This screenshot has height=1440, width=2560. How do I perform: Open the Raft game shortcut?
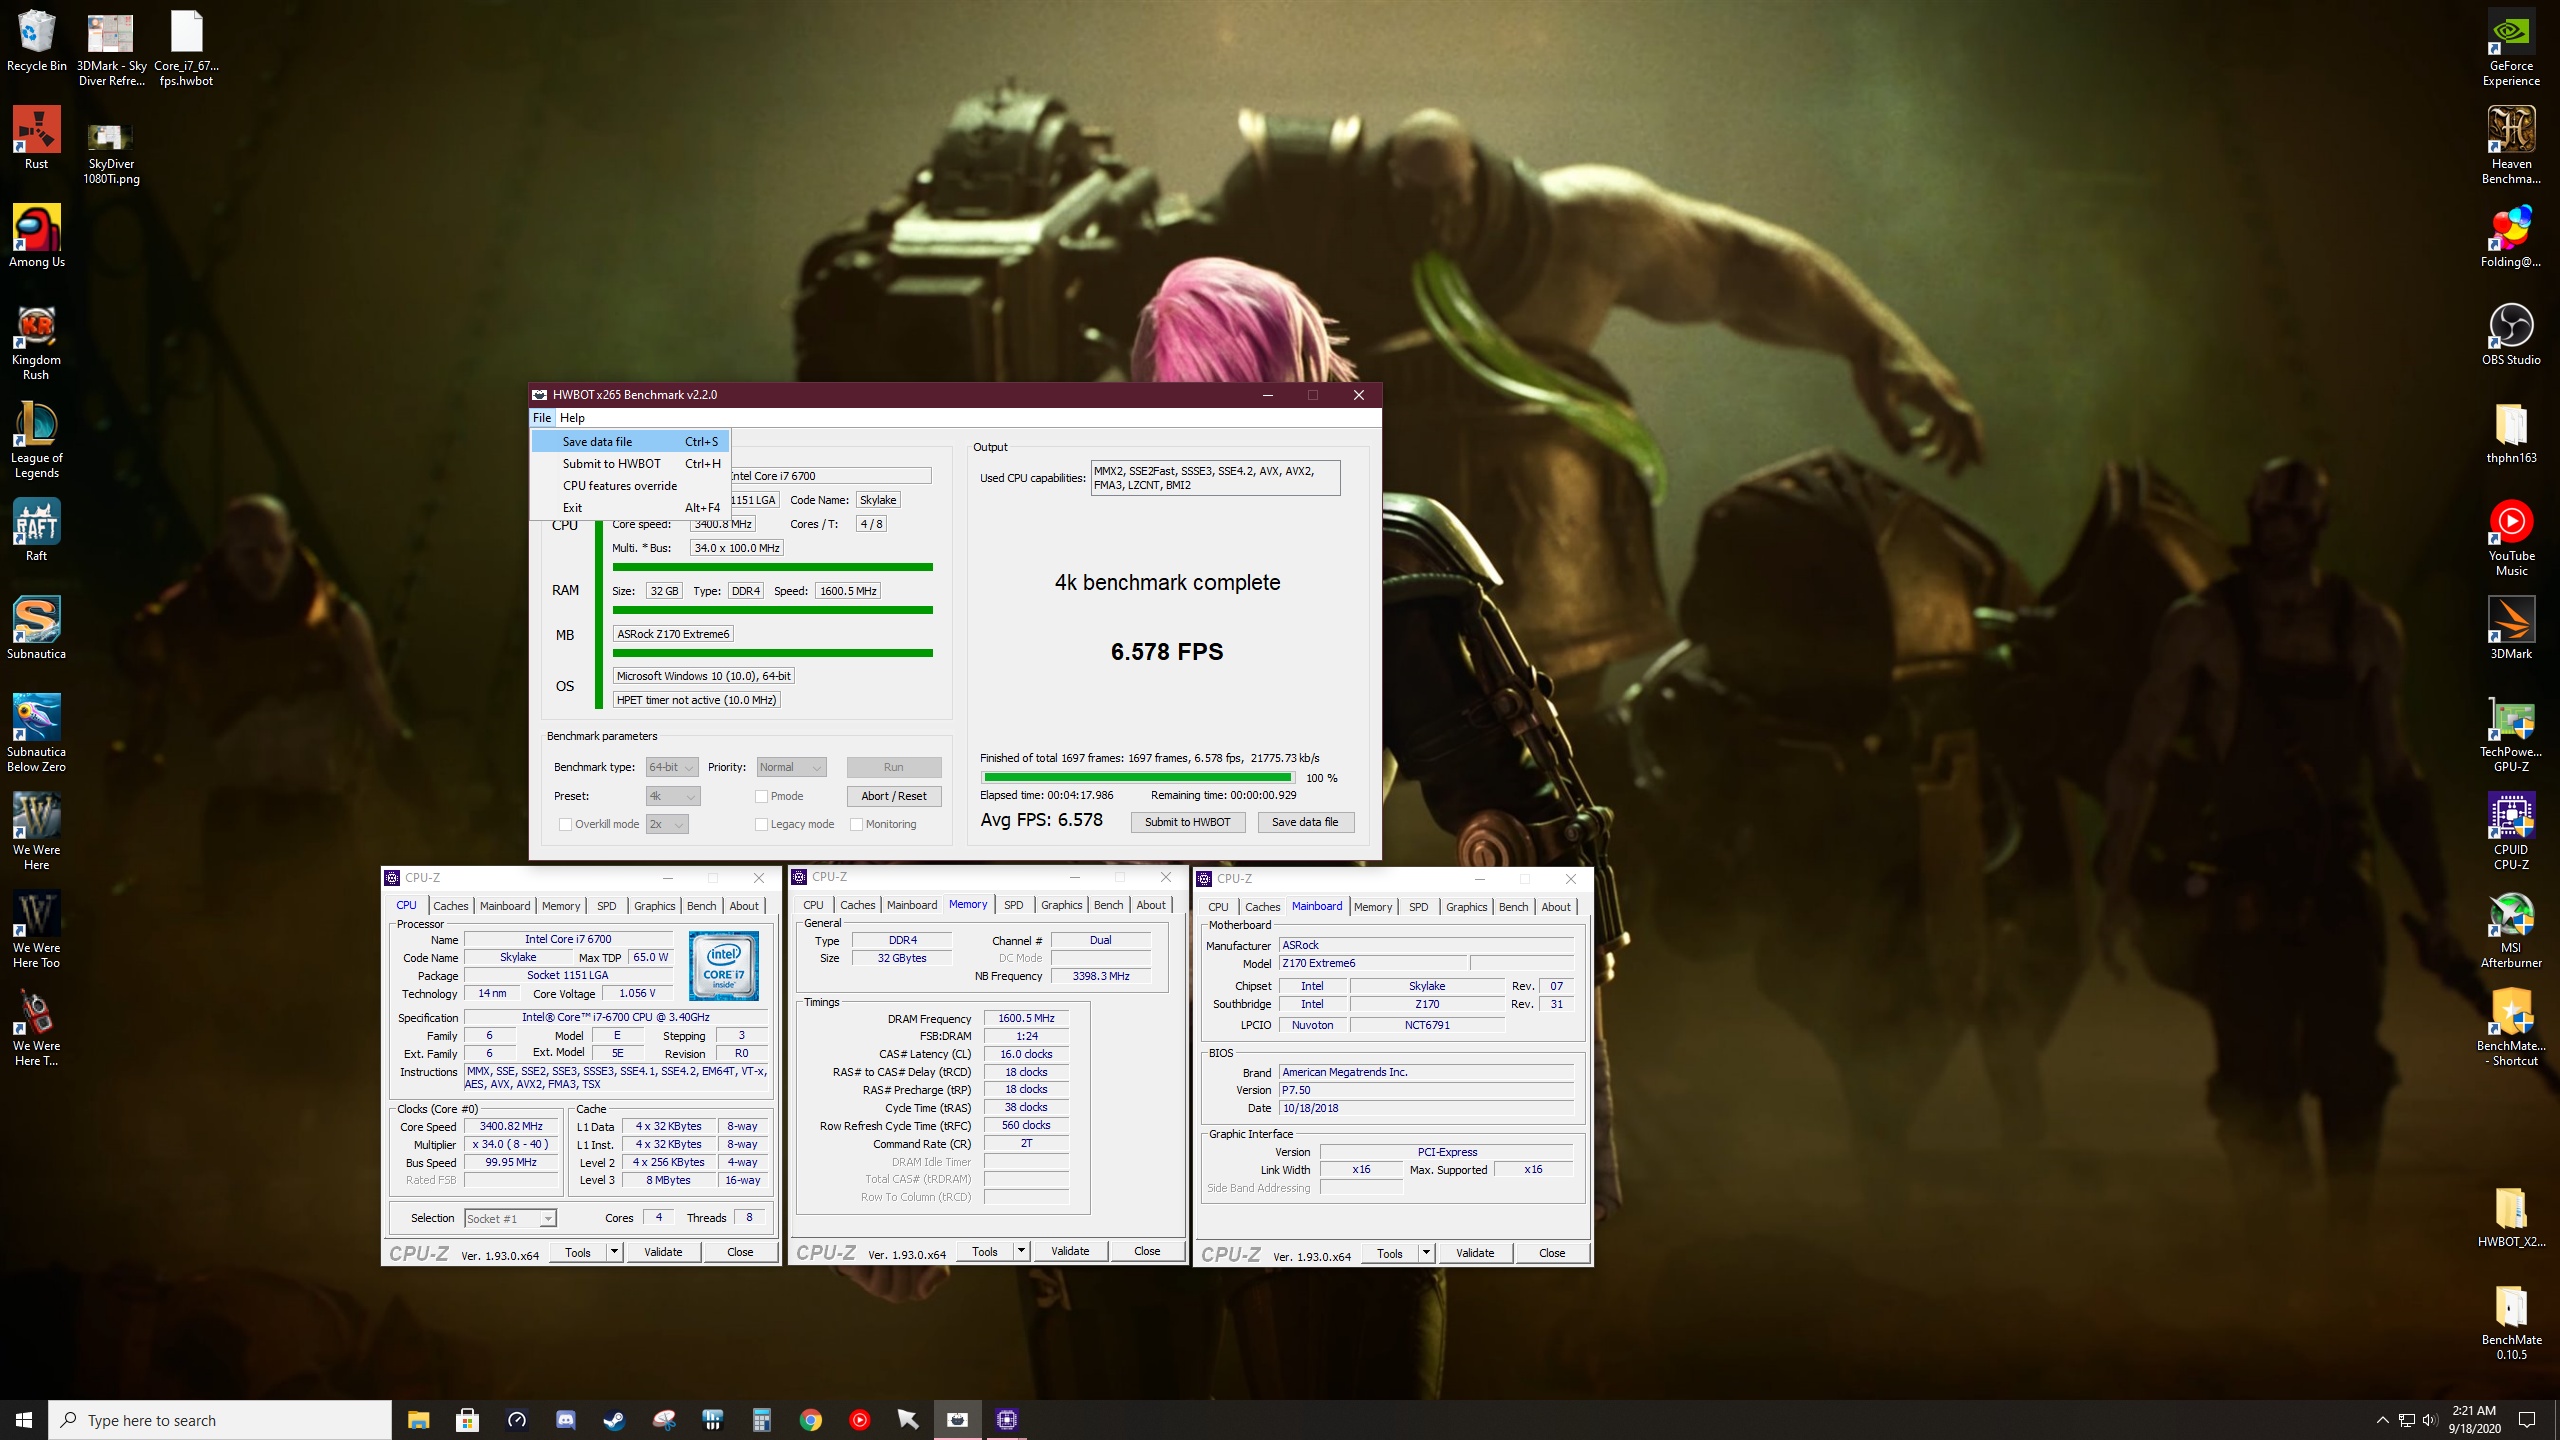click(x=36, y=530)
